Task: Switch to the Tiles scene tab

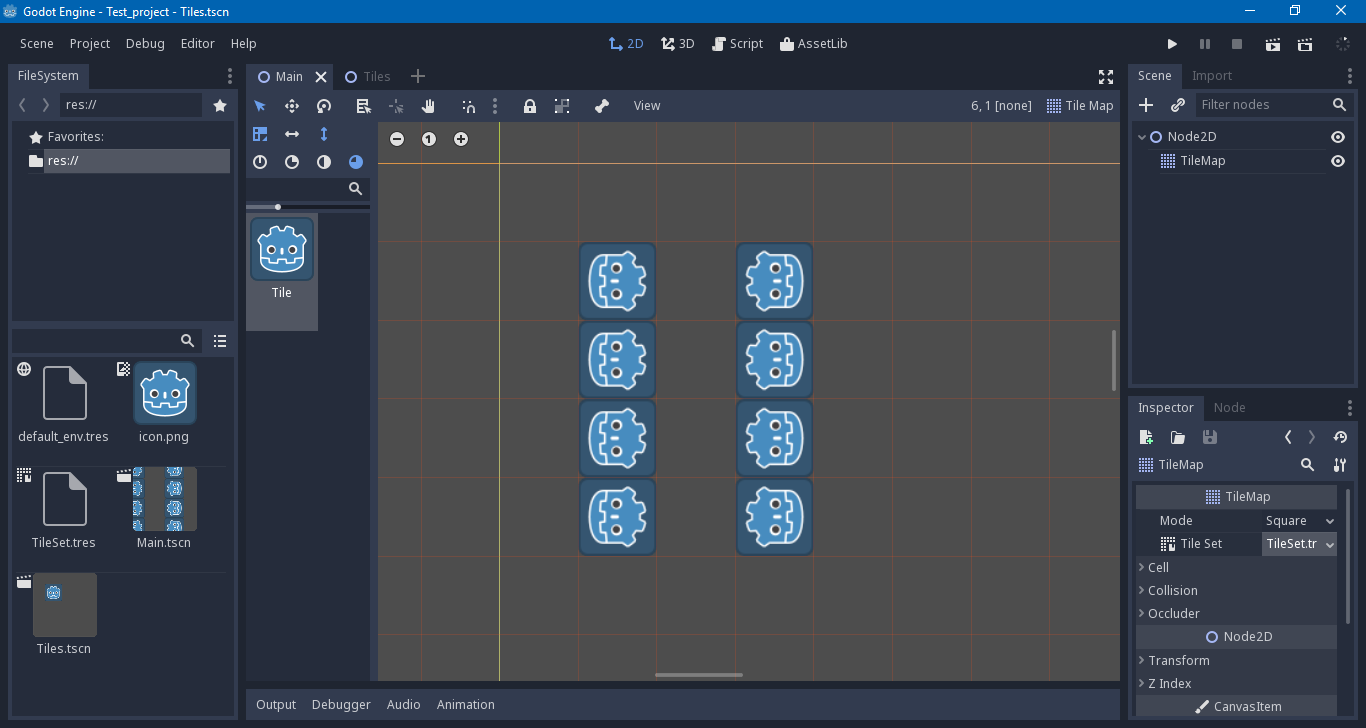Action: pyautogui.click(x=367, y=77)
